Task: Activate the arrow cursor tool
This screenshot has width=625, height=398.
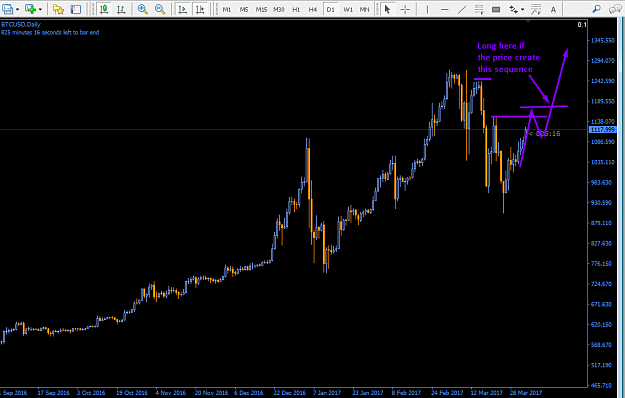Action: pos(387,9)
